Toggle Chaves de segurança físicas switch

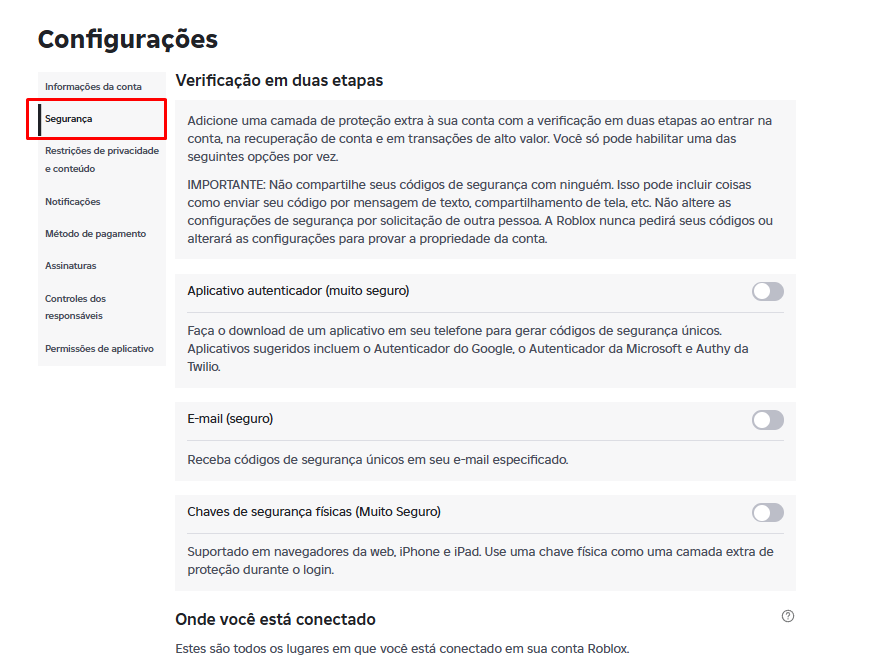point(767,513)
